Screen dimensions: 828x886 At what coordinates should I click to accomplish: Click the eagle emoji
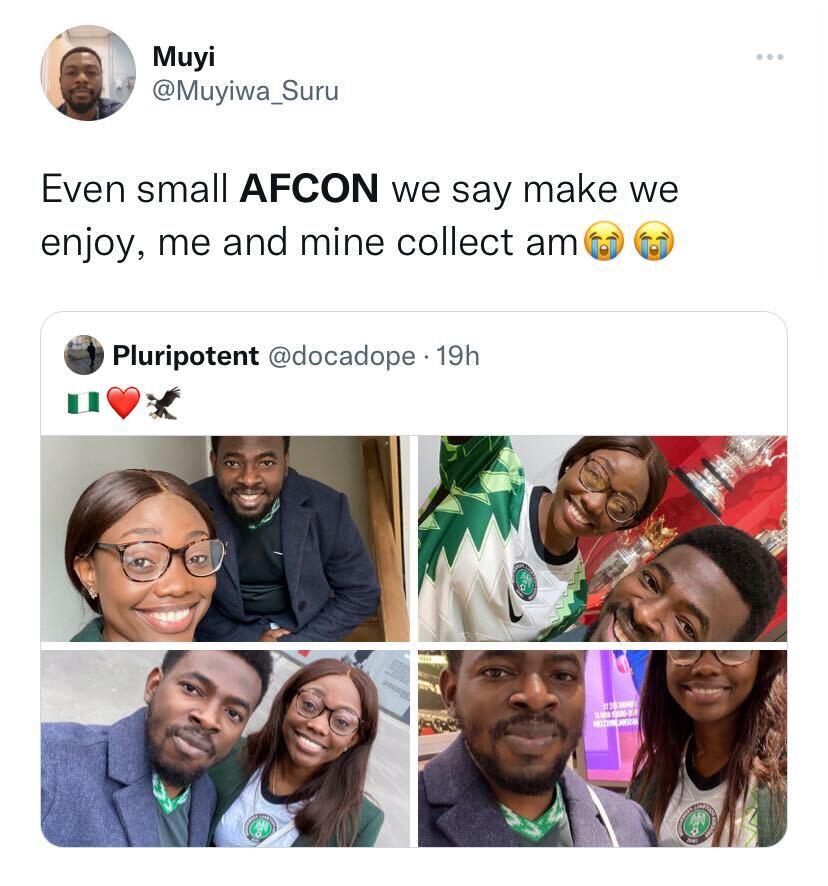164,403
